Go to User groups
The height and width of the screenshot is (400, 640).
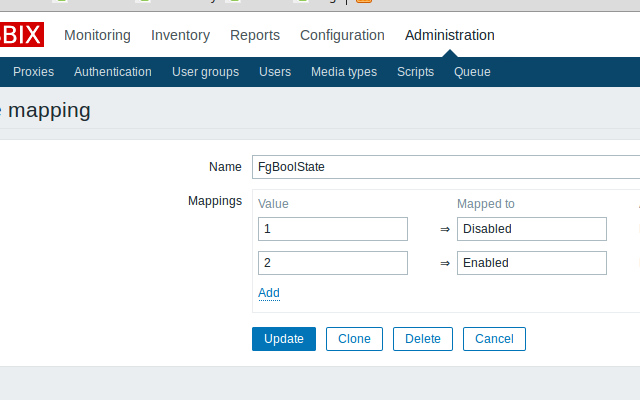coord(205,72)
